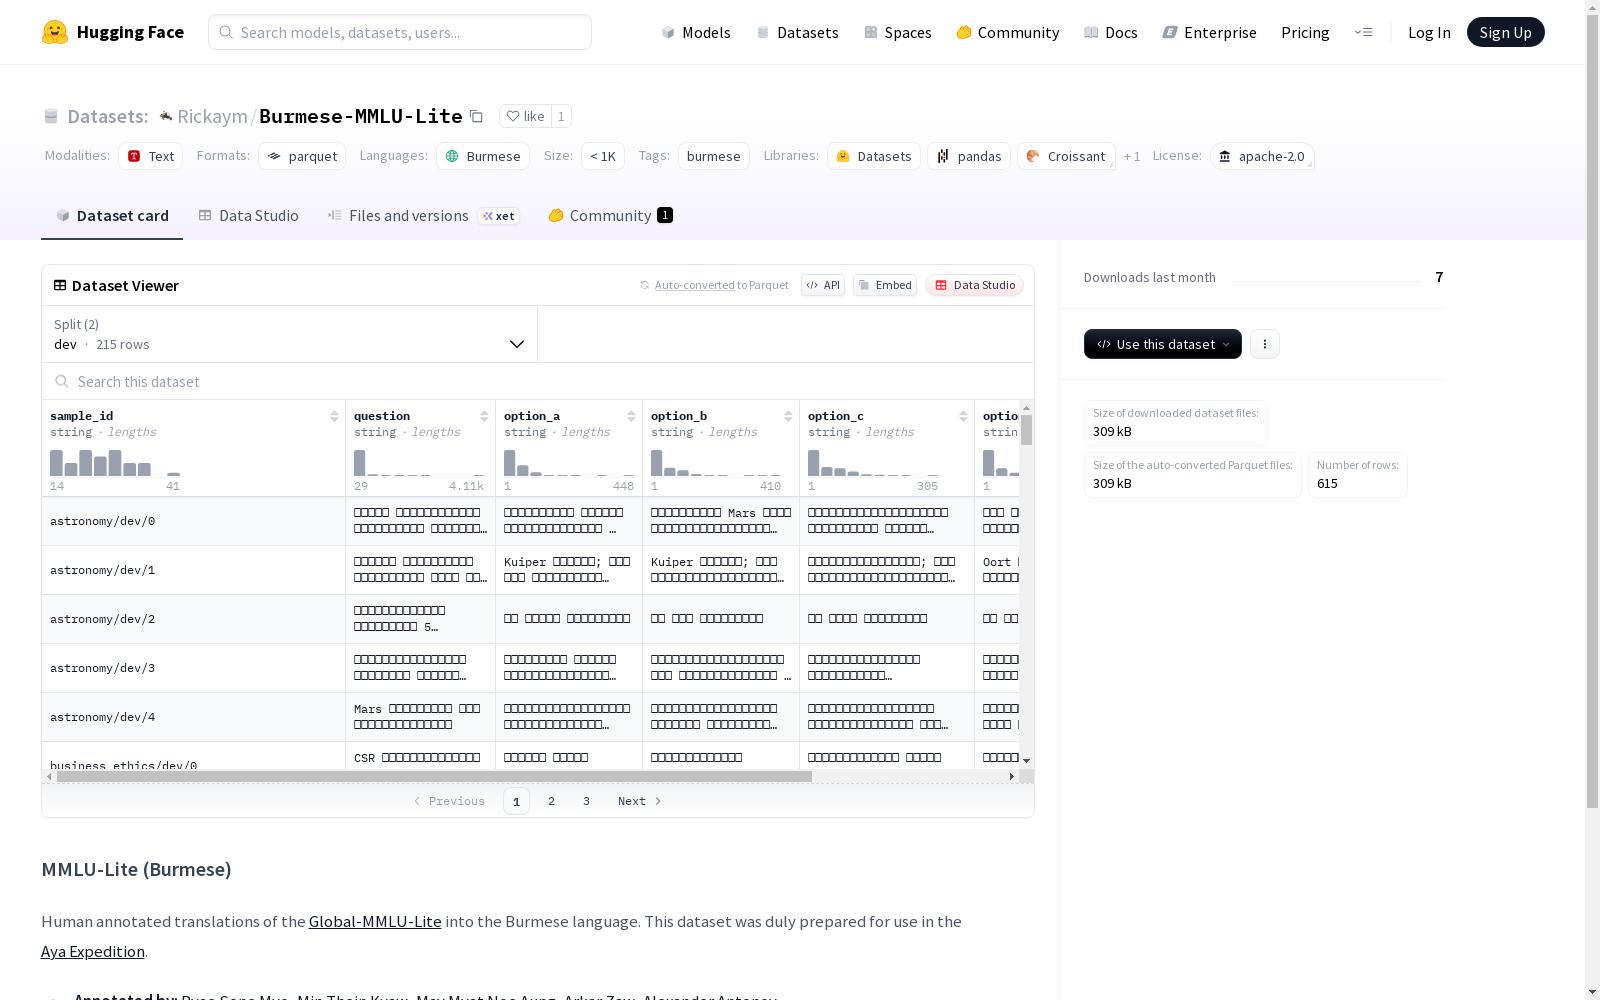This screenshot has height=1000, width=1600.
Task: Click the table vertical scrollbar thumb
Action: pyautogui.click(x=1026, y=429)
